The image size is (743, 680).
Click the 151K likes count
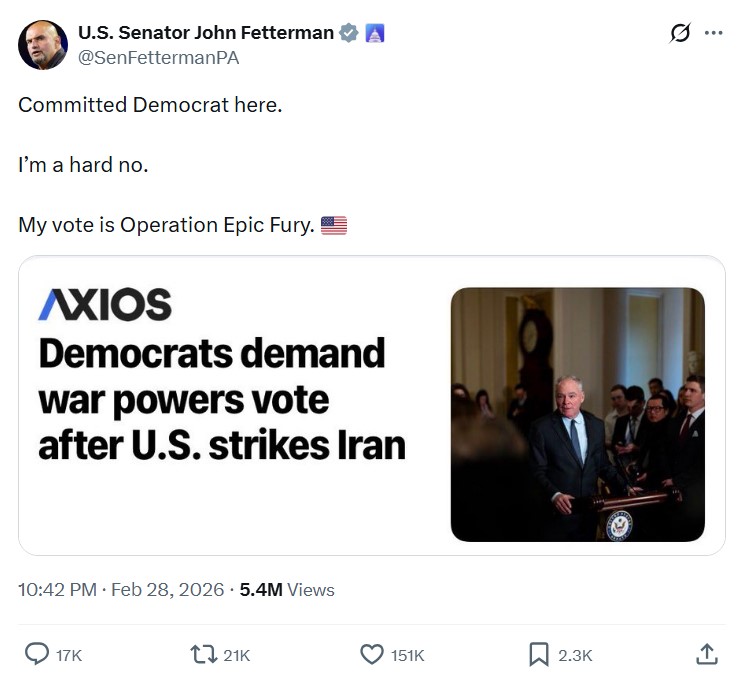pos(407,655)
